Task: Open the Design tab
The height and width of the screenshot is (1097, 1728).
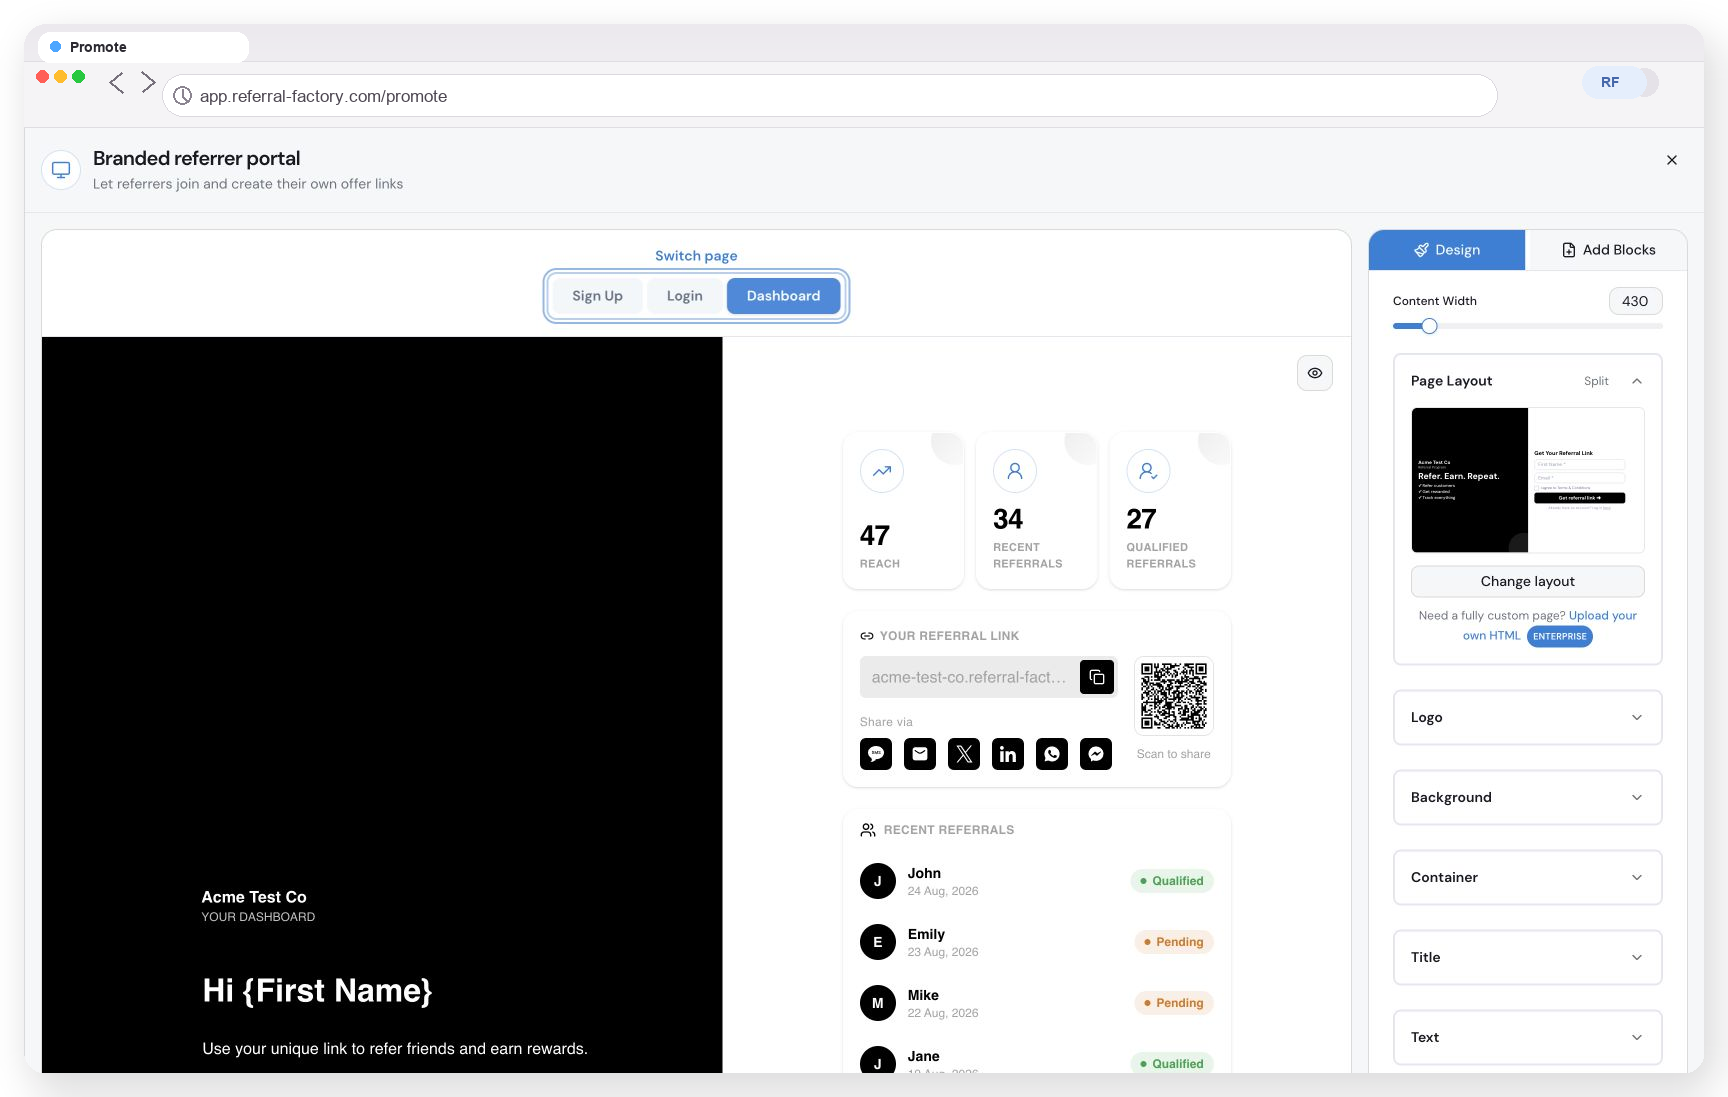Action: tap(1447, 250)
